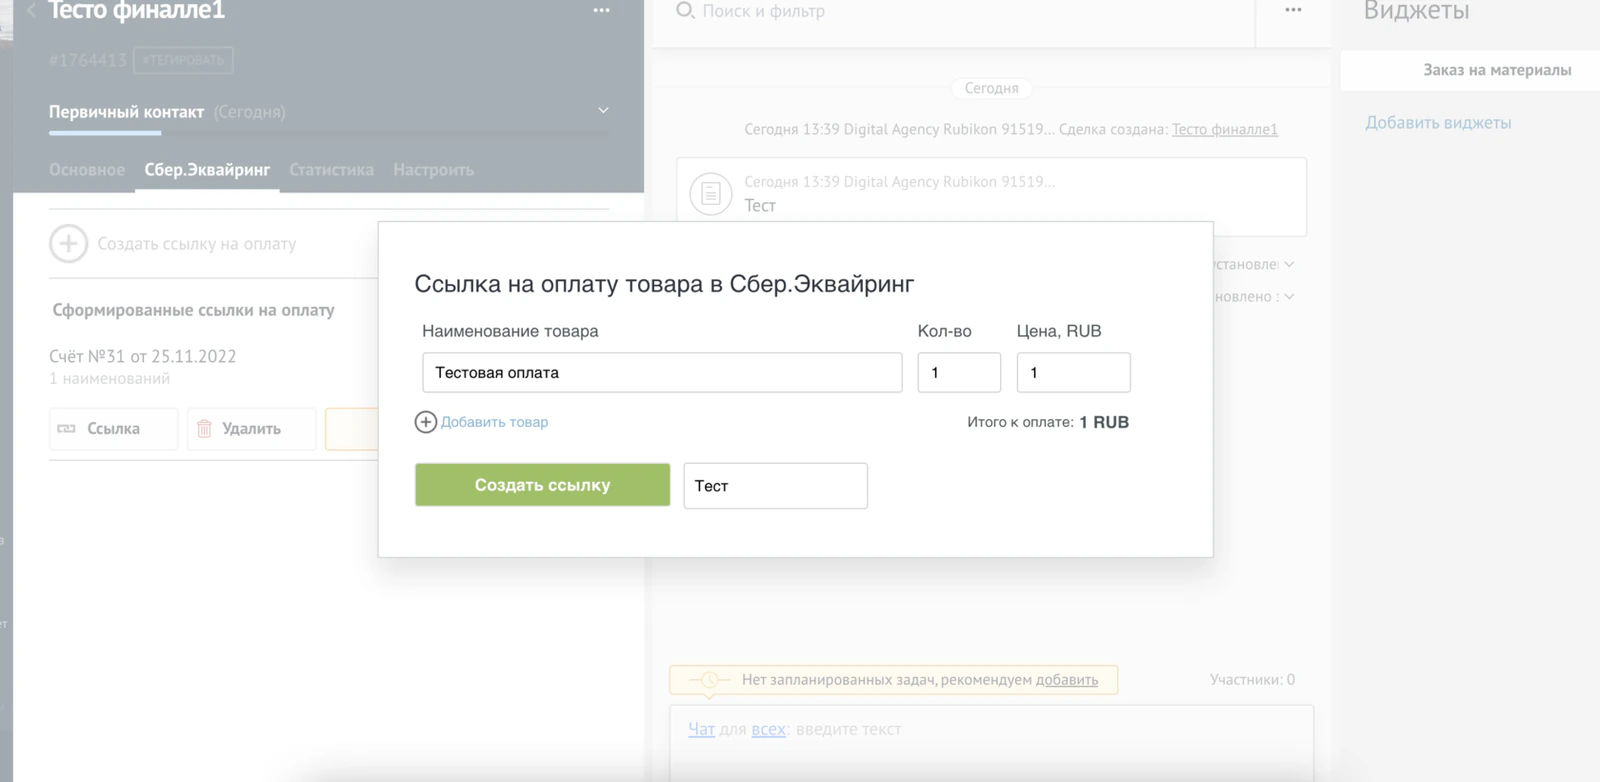
Task: Expand the Первичный контакт stage dropdown
Action: click(603, 111)
